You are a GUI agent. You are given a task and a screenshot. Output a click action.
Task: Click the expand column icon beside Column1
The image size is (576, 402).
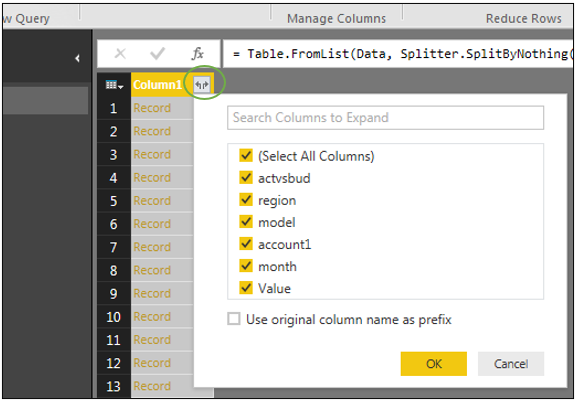click(x=202, y=85)
